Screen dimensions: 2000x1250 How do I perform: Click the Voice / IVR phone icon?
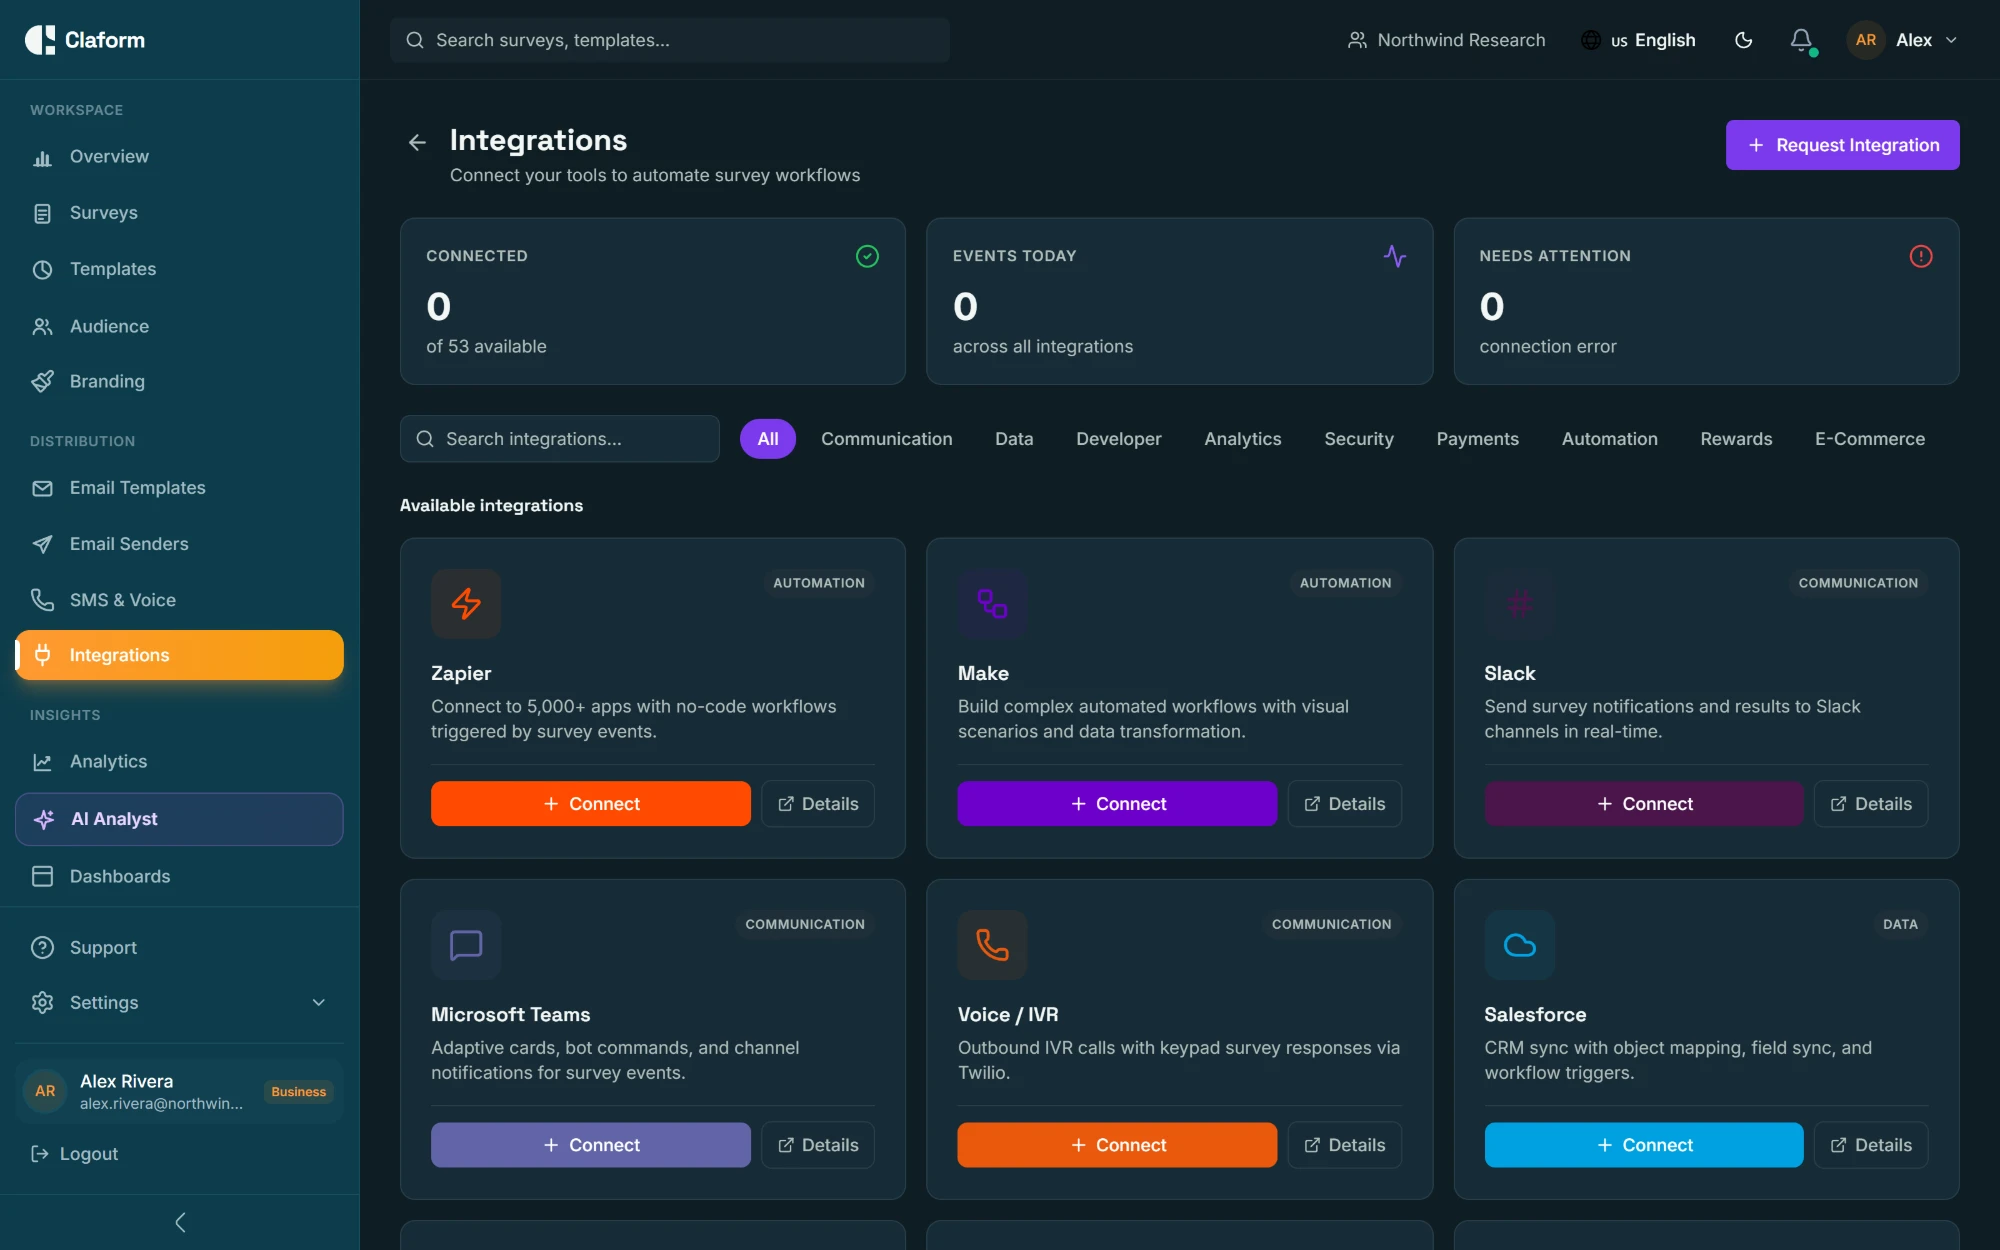(992, 945)
